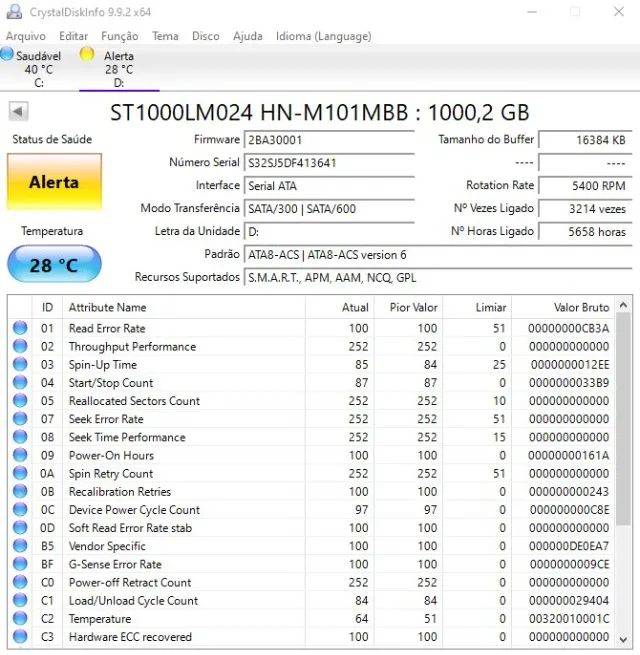
Task: Open the Função menu
Action: tap(119, 36)
